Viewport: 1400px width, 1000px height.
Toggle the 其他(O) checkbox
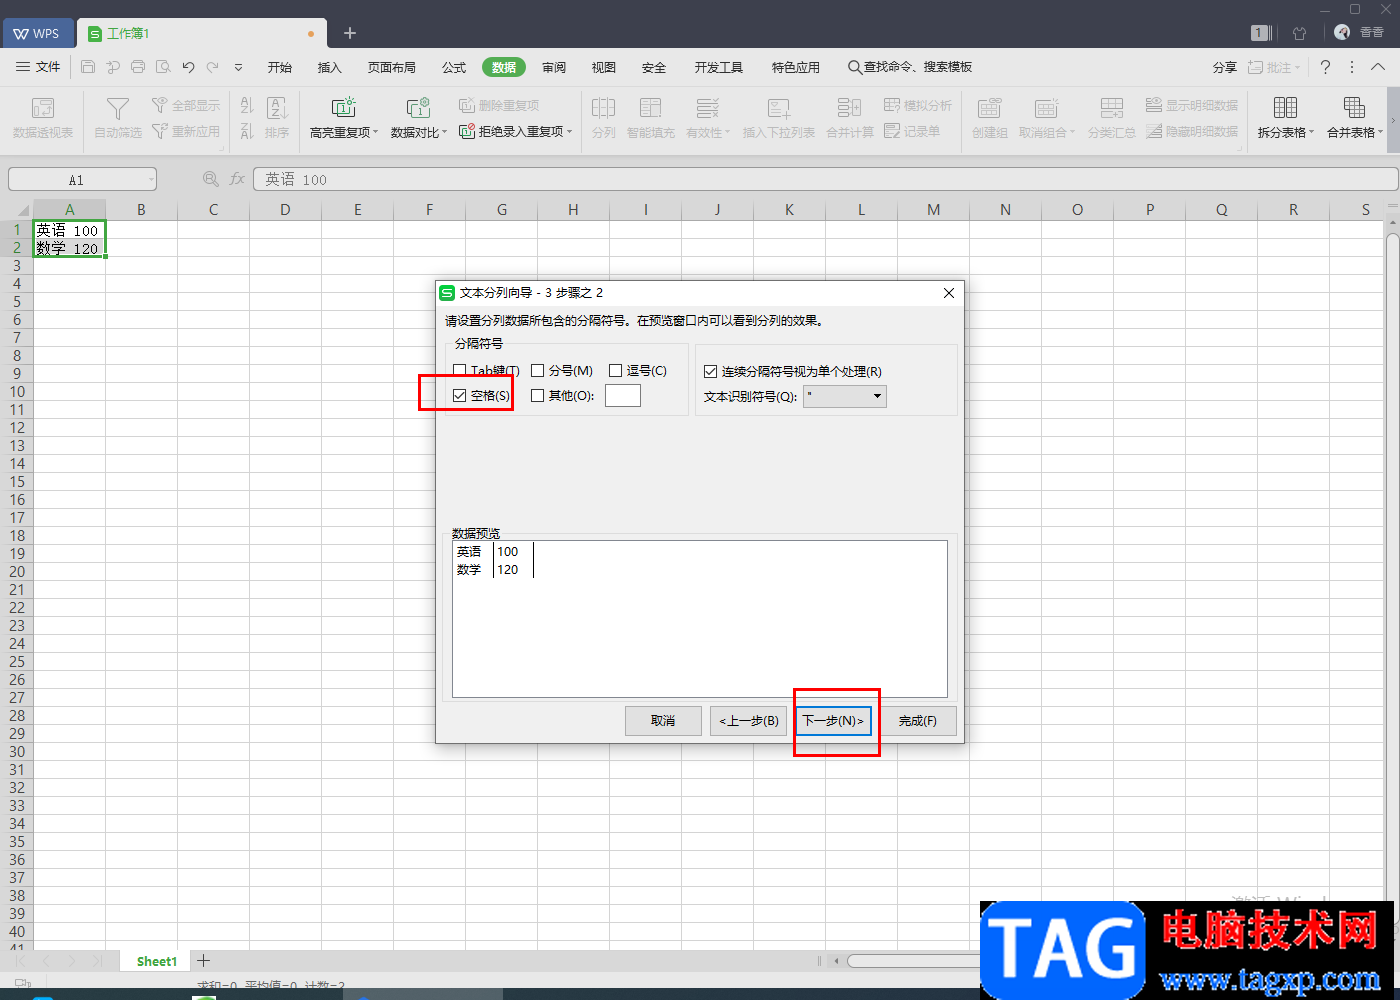click(538, 396)
